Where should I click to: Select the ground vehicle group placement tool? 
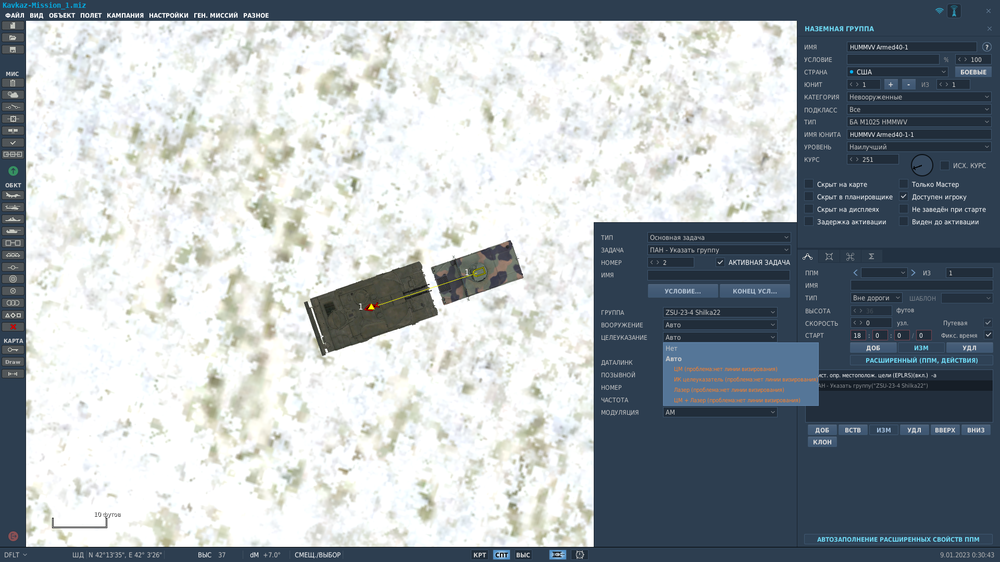click(13, 231)
